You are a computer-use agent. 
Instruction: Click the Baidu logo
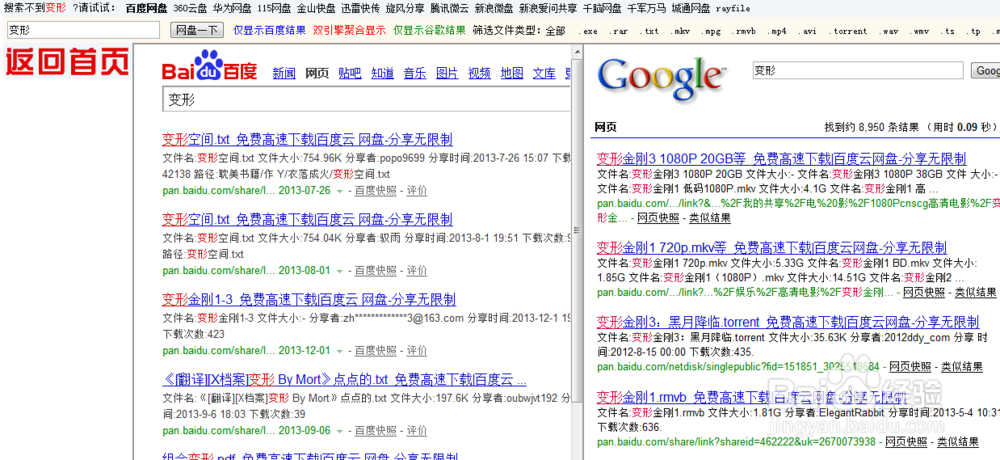[210, 66]
